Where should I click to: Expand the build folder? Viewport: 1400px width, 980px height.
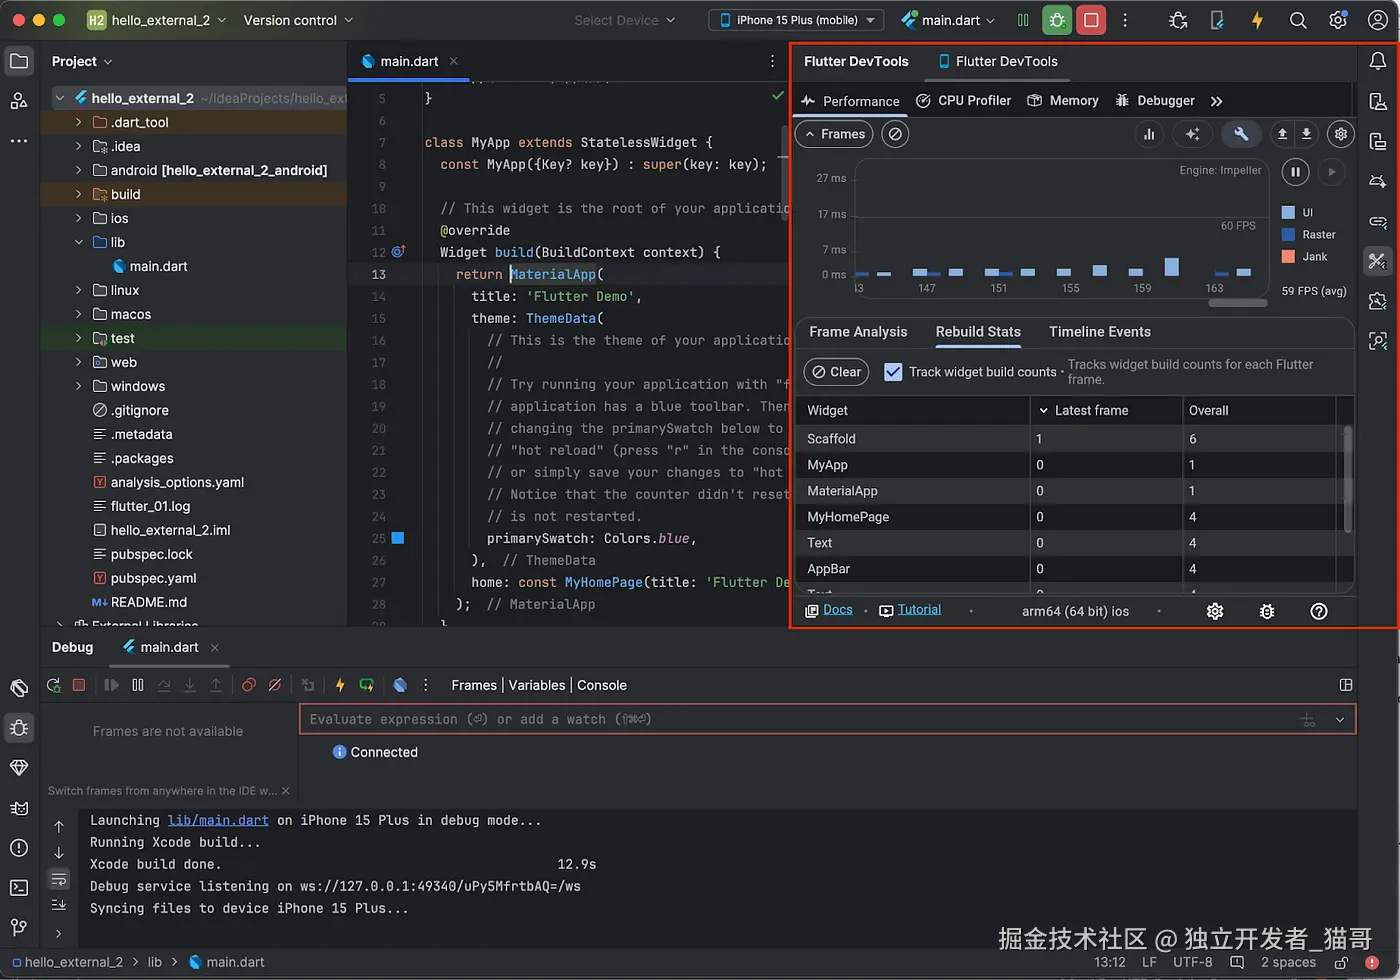tap(79, 194)
